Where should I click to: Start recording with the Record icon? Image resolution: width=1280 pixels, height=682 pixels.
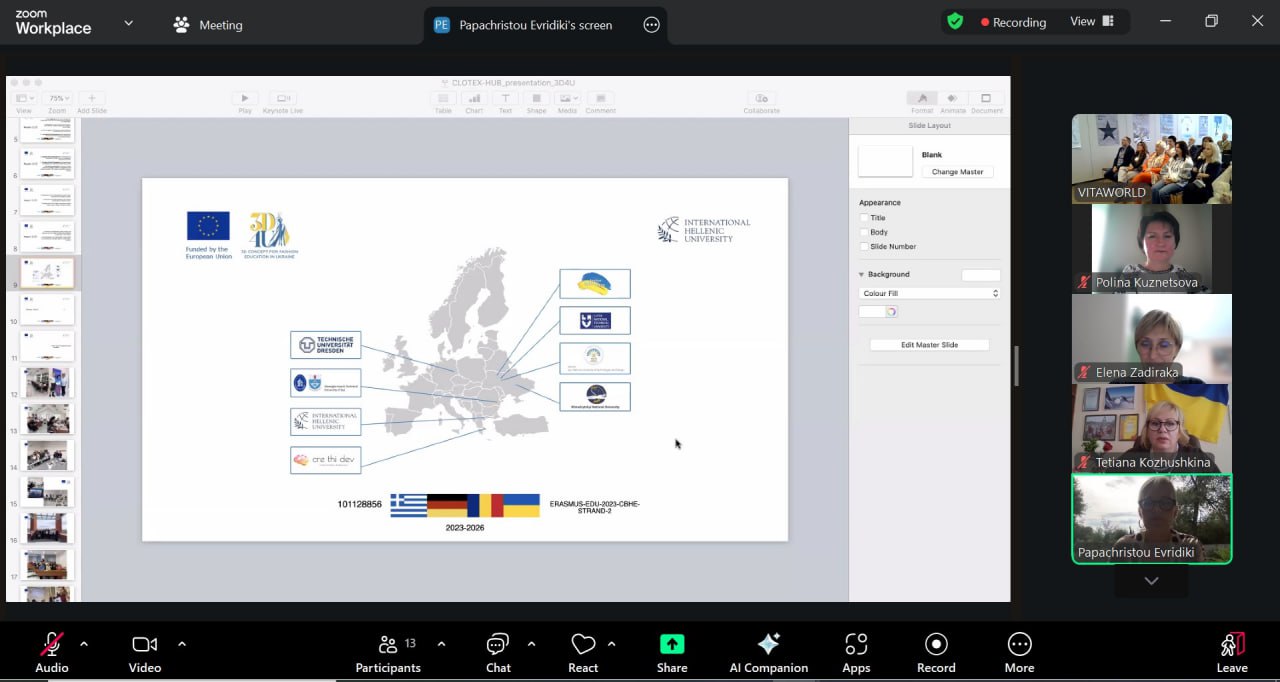[936, 645]
